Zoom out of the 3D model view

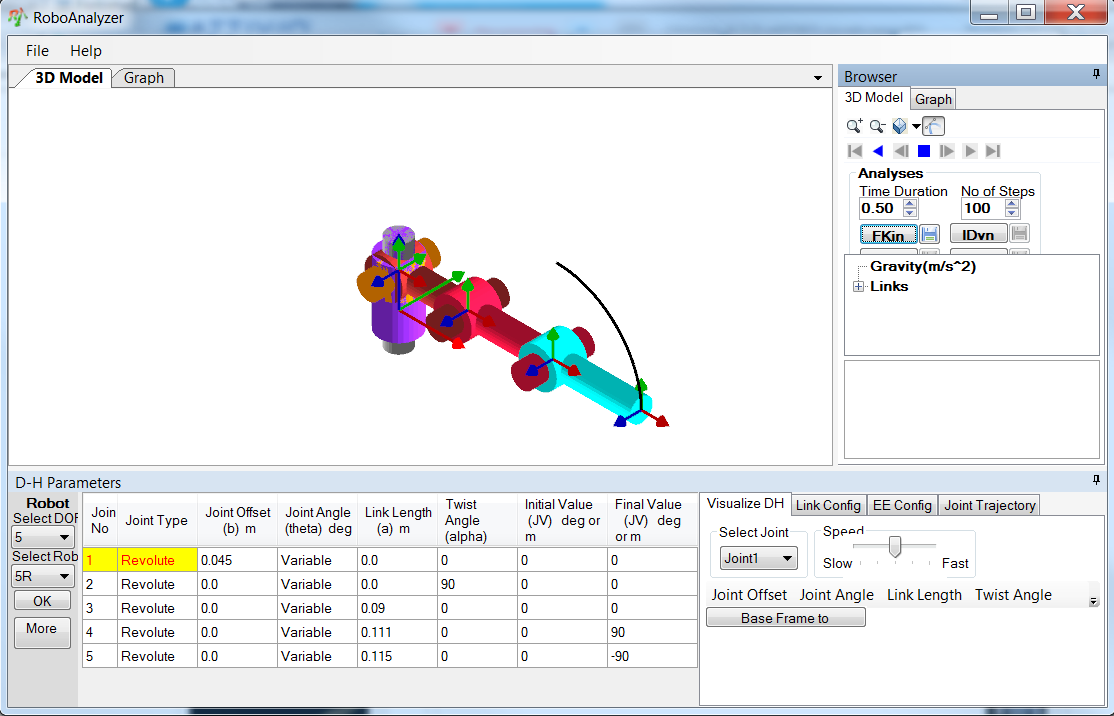click(x=877, y=126)
